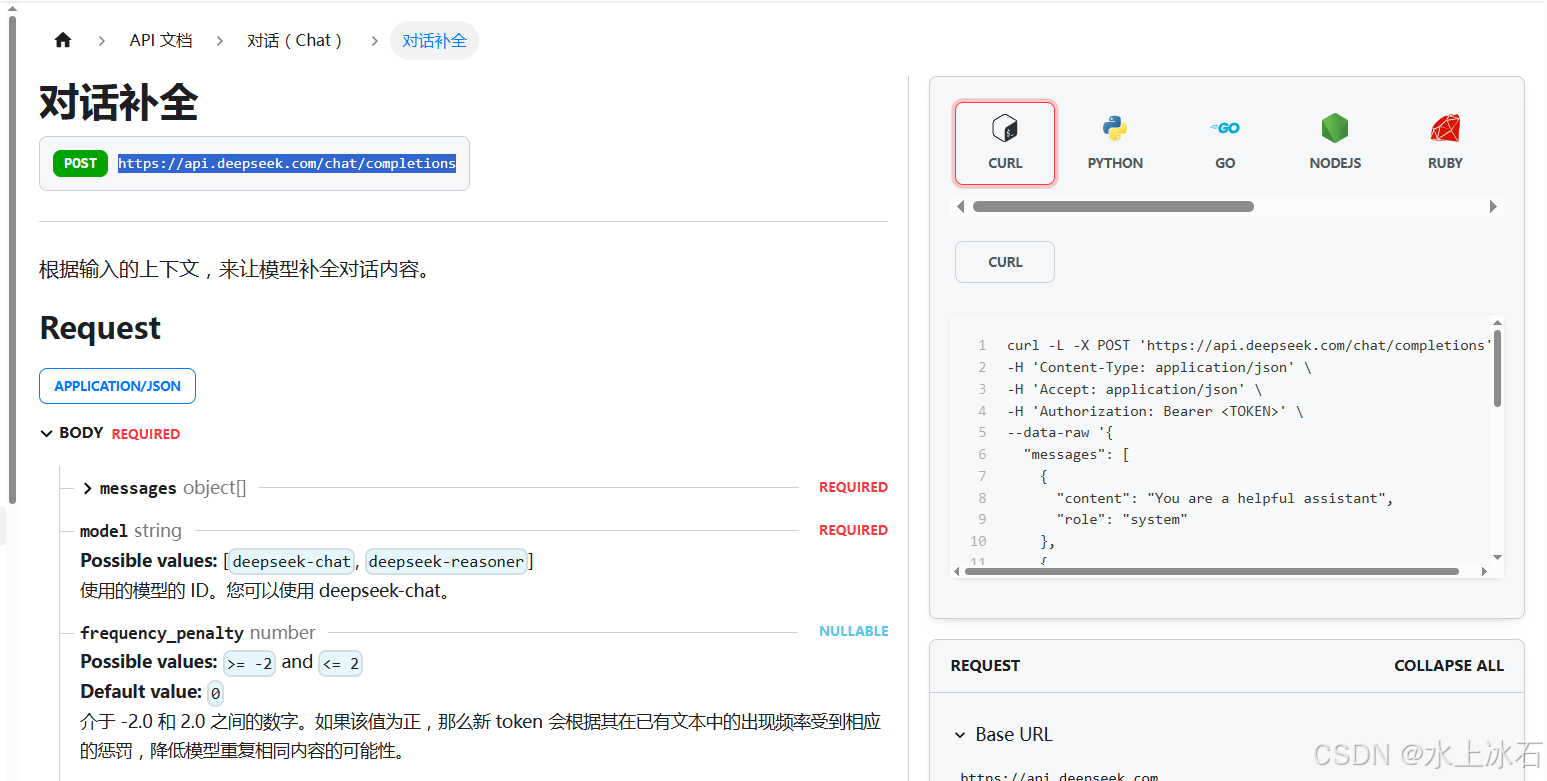Click left arrow of language tabs scrollbar
The height and width of the screenshot is (781, 1547).
click(x=961, y=207)
